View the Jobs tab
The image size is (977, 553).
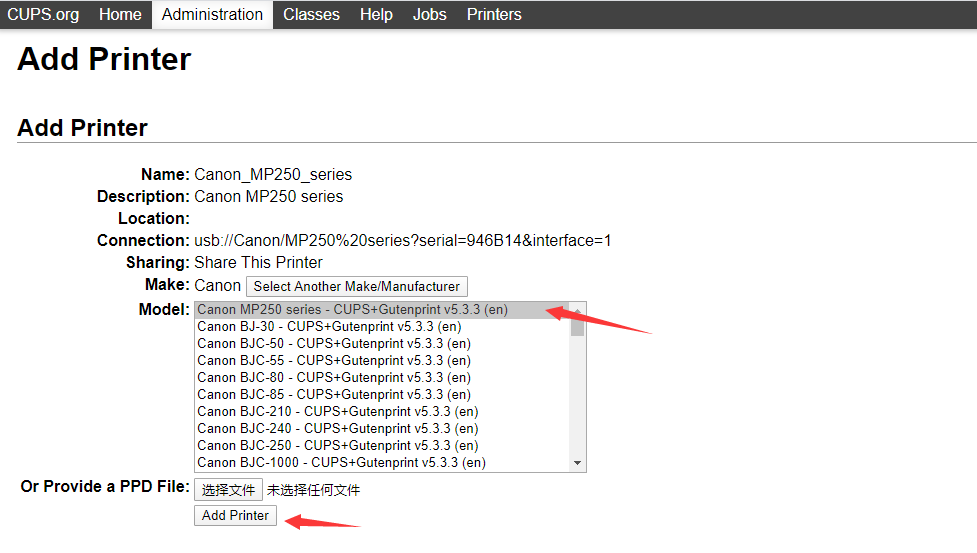tap(429, 14)
